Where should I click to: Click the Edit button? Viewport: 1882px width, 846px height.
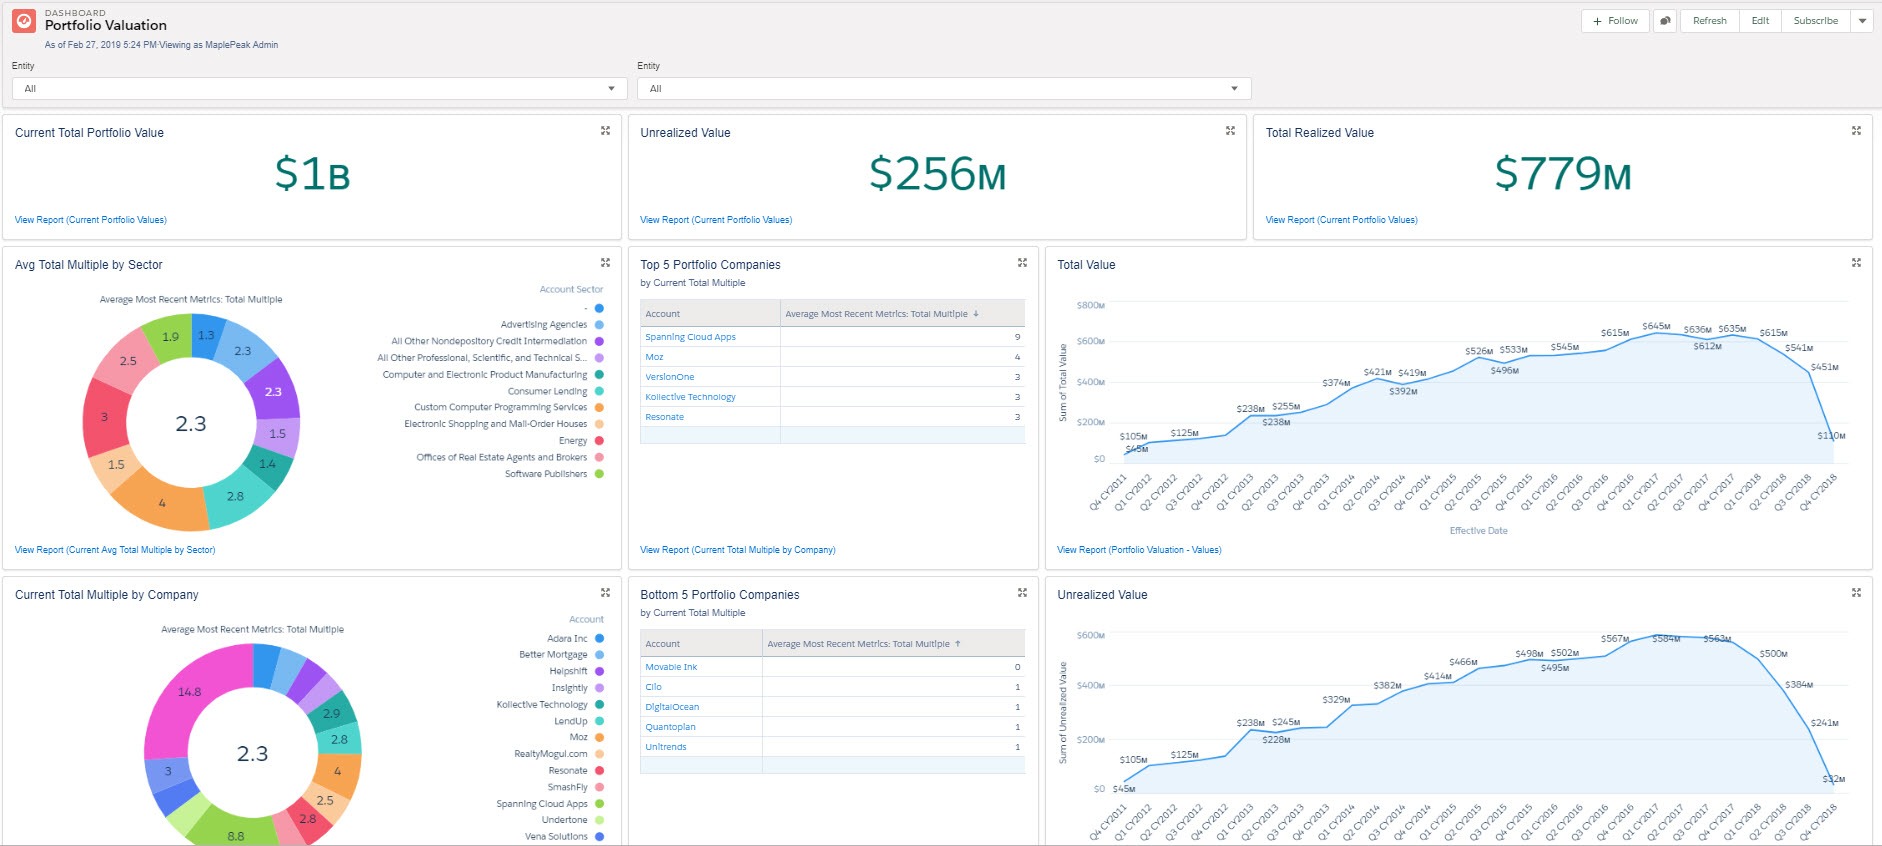coord(1760,21)
